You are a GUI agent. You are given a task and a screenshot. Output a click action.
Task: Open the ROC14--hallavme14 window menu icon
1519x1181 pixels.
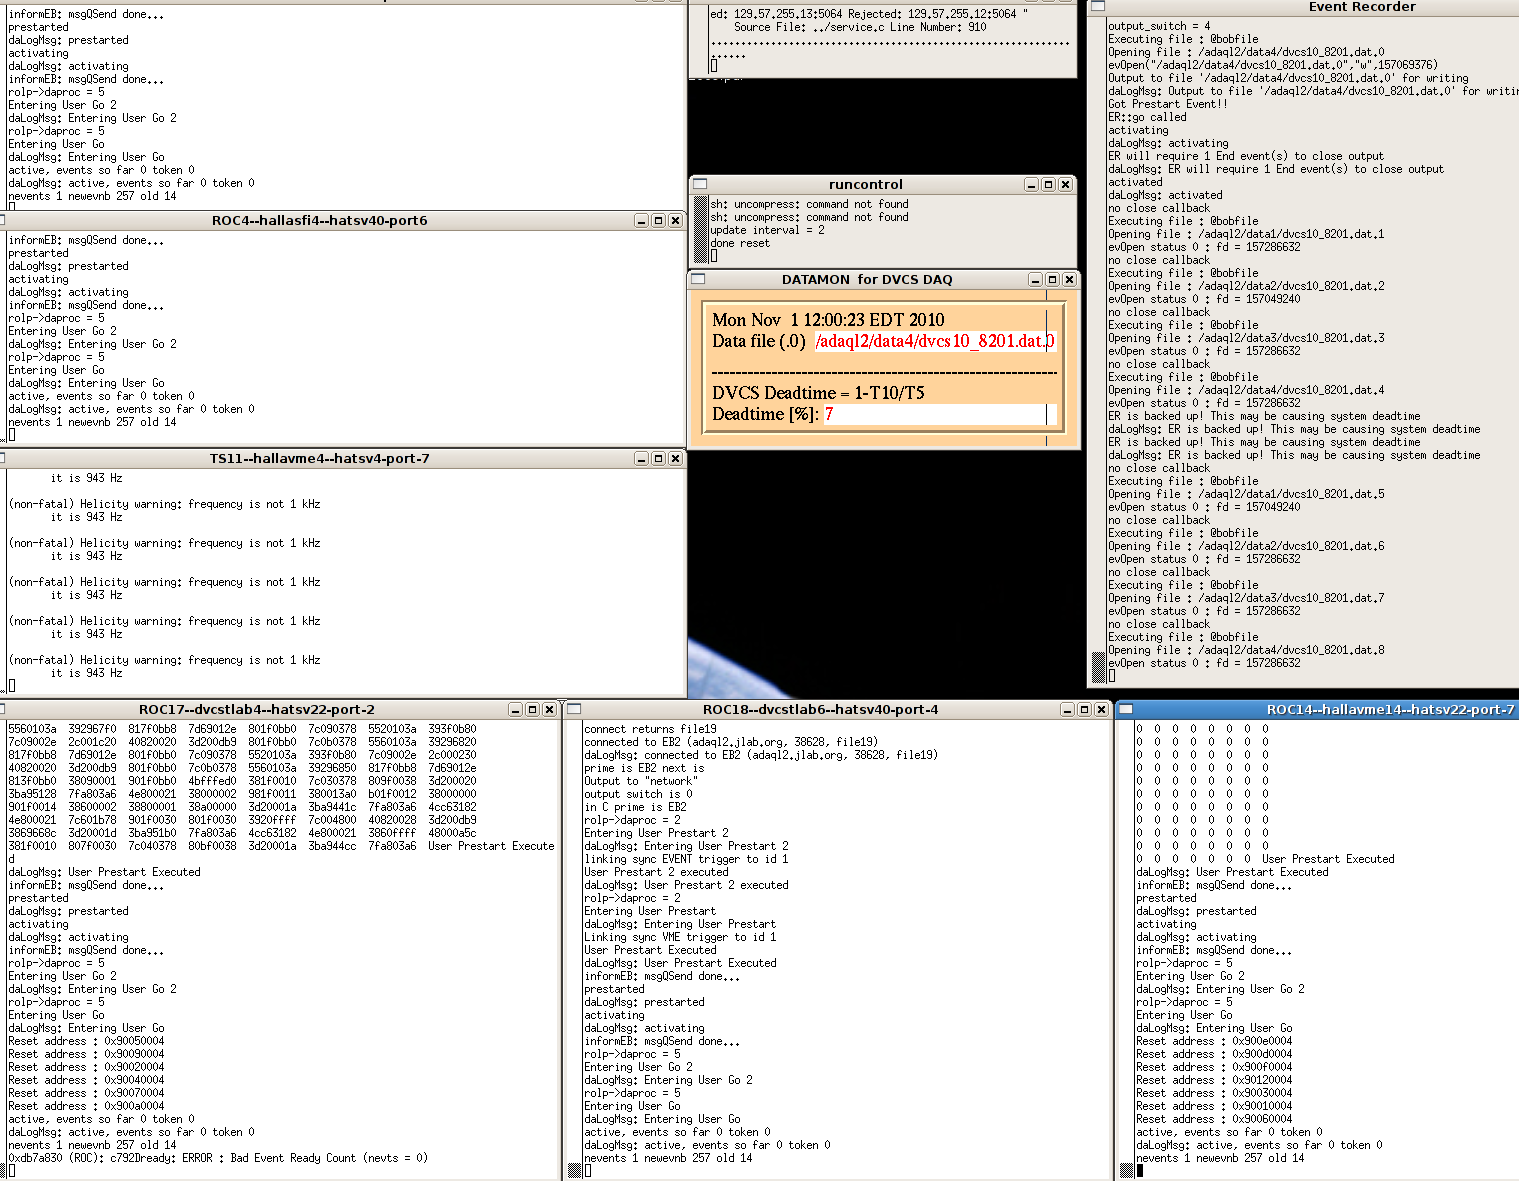coord(1126,709)
